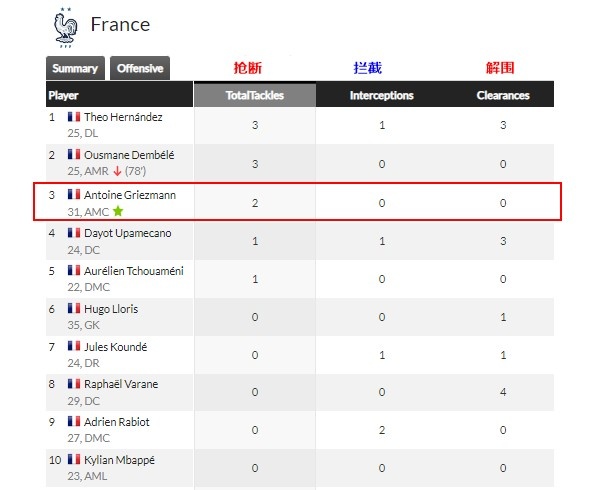Viewport: 600px width, 490px height.
Task: Open Antoine Griezmann's player link
Action: tap(130, 195)
